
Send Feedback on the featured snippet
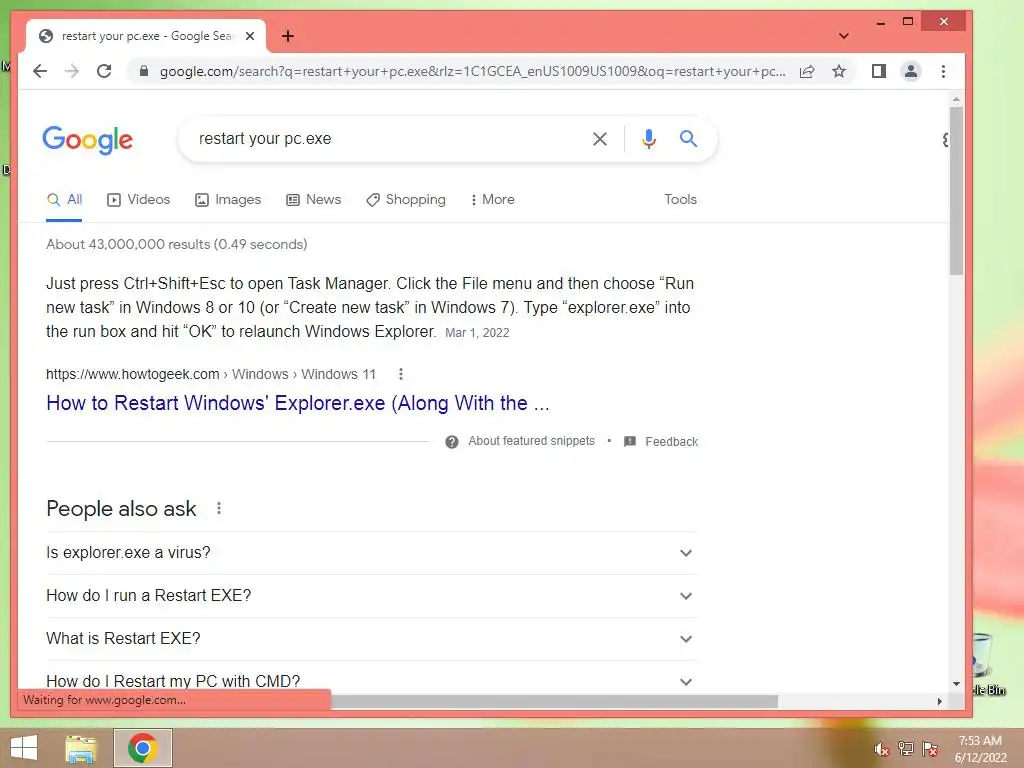click(661, 441)
